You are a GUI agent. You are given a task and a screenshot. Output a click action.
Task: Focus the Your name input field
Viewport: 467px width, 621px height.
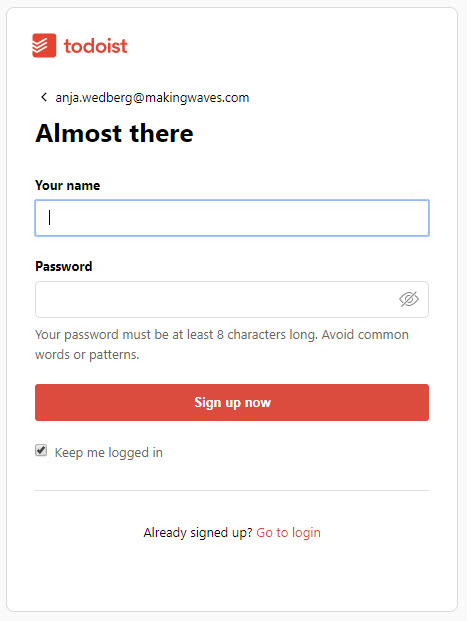232,218
